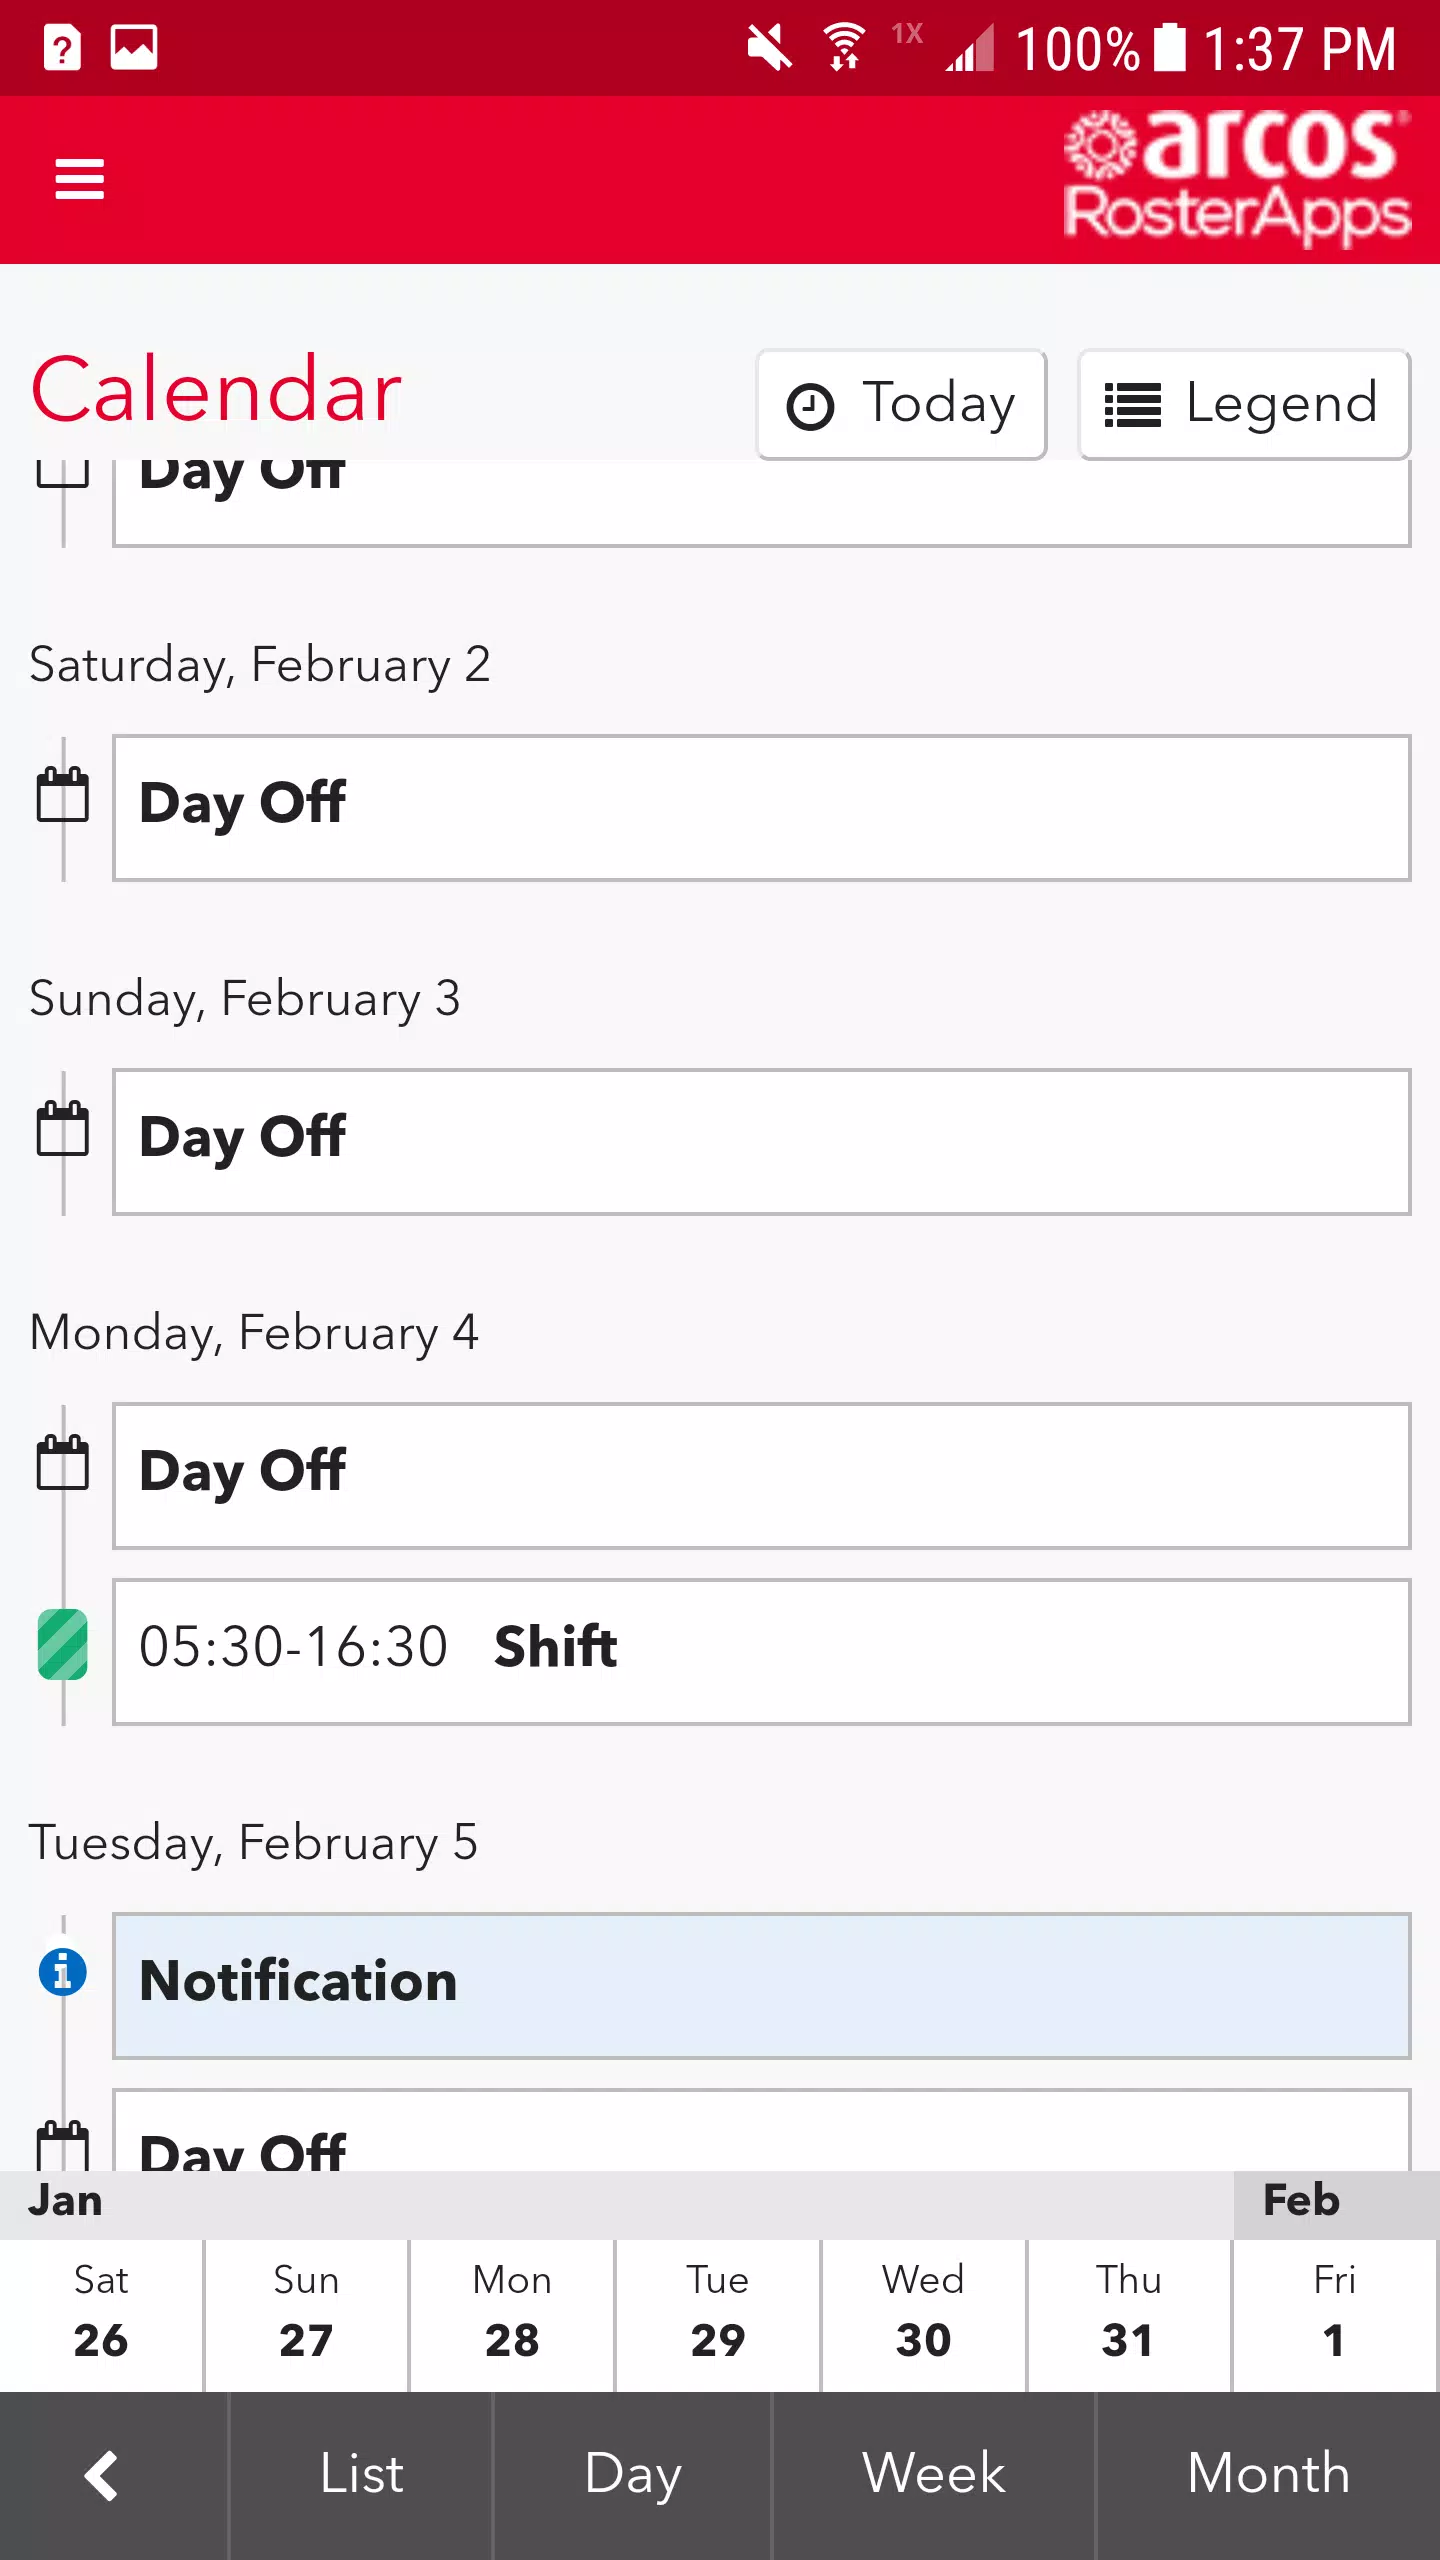This screenshot has height=2560, width=1440.
Task: Open the hamburger navigation menu
Action: (x=79, y=179)
